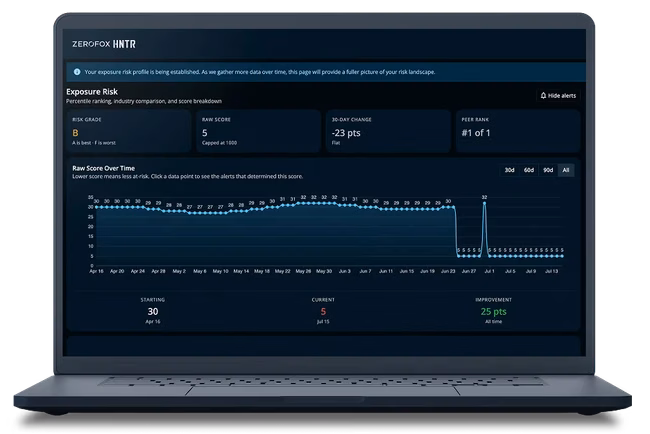
Task: Click the info icon in the banner
Action: [77, 72]
